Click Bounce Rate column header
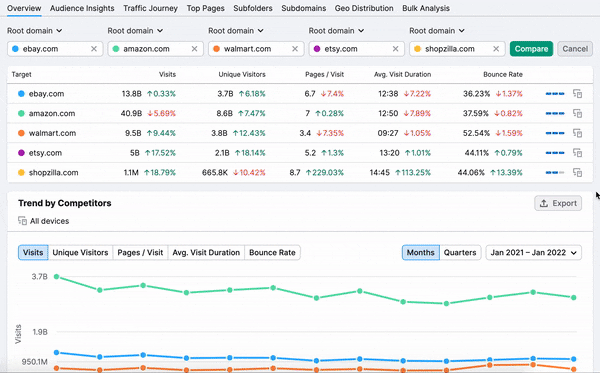Viewport: 600px width, 373px height. coord(503,74)
